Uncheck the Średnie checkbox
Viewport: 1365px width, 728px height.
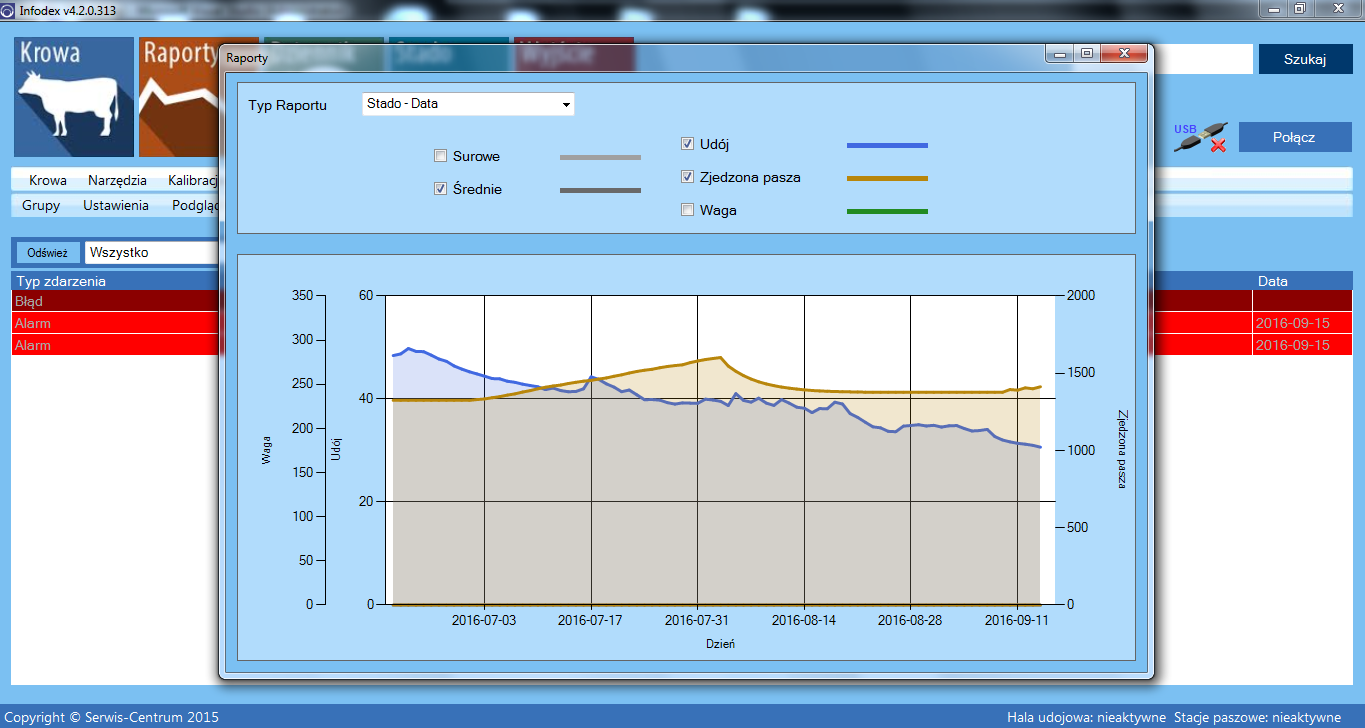point(440,189)
